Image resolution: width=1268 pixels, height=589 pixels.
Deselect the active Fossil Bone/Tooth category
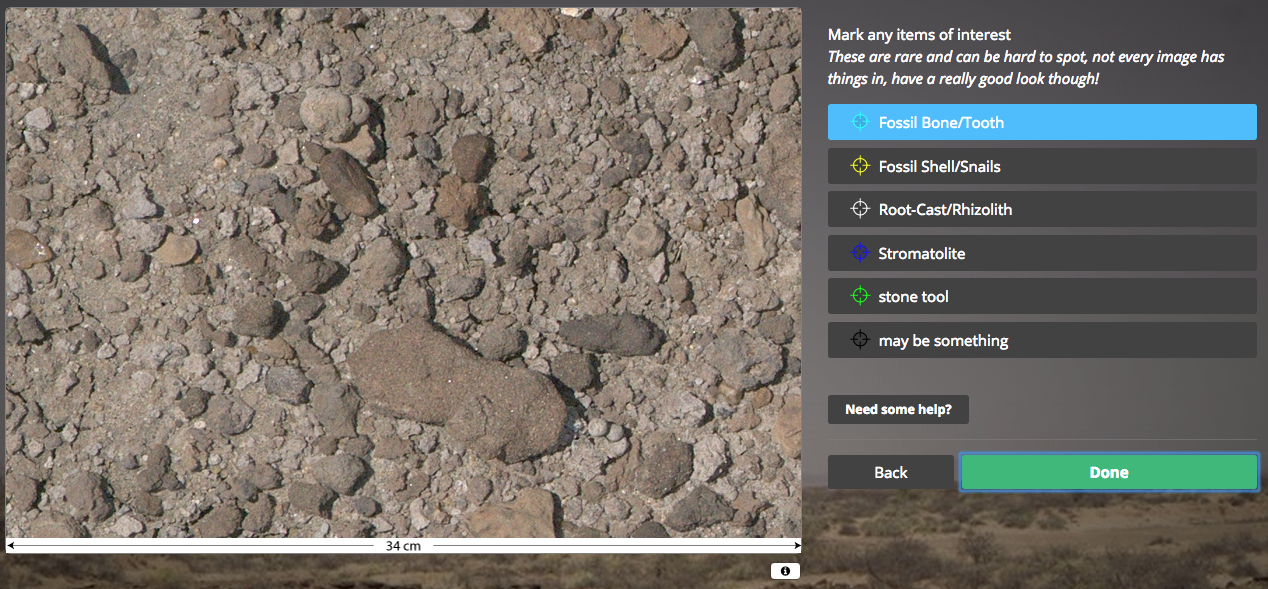tap(1042, 121)
